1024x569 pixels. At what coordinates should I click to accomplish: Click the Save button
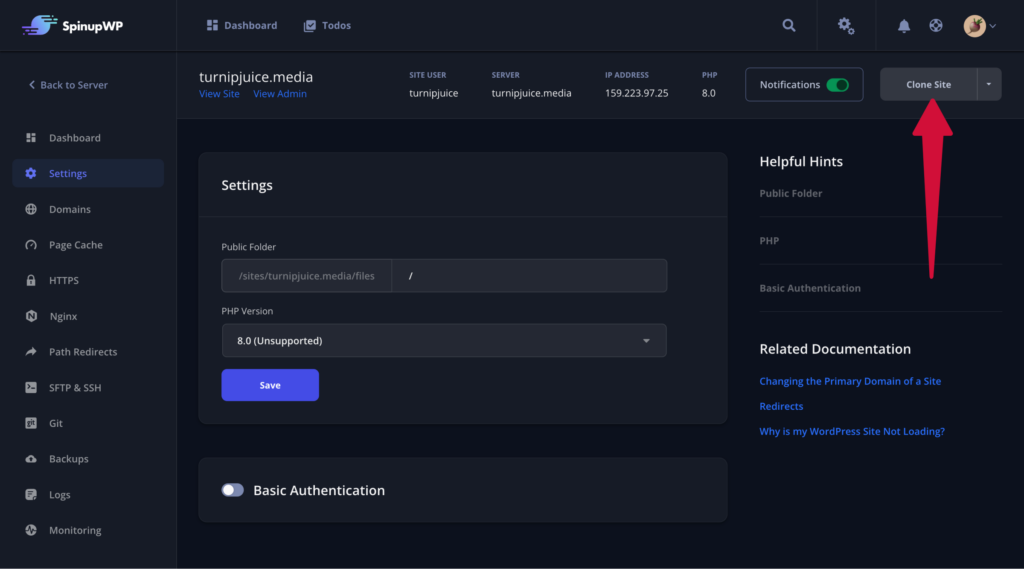pos(270,385)
